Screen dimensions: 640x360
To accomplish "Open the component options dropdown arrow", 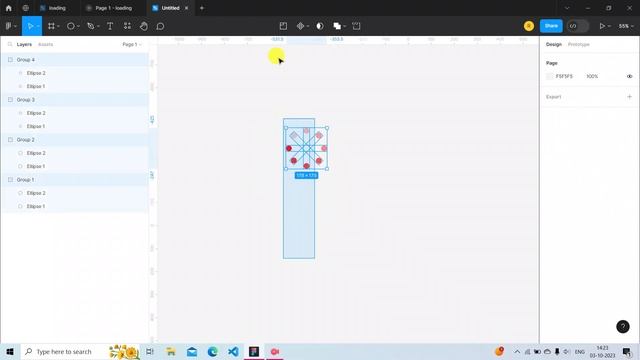I will pyautogui.click(x=308, y=26).
